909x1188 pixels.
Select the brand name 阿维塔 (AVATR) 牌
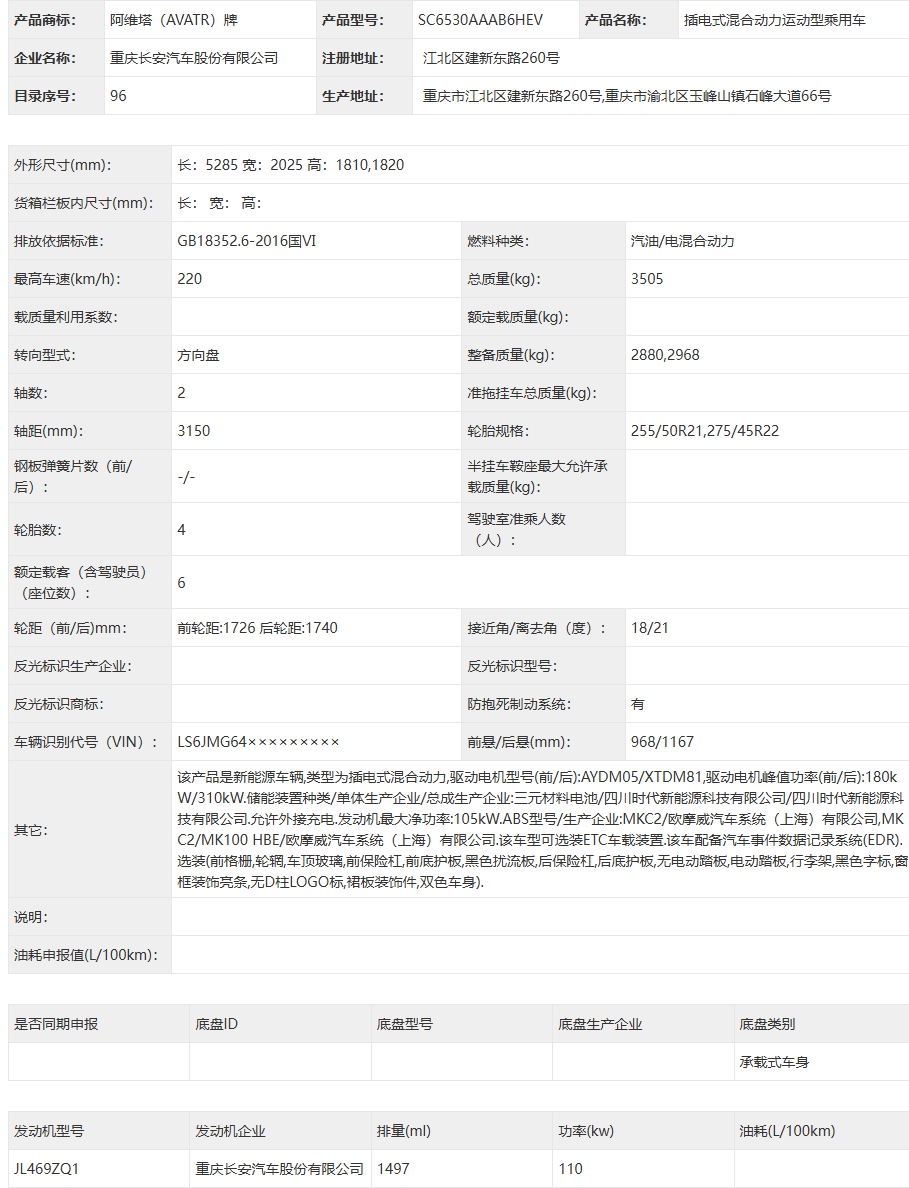tap(174, 20)
